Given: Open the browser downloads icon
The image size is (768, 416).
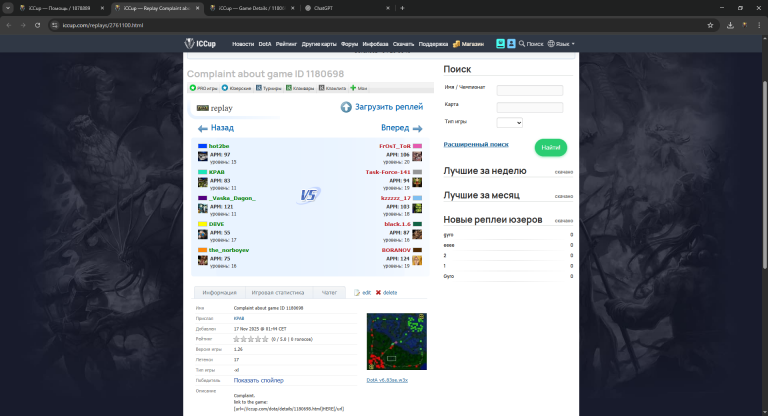Looking at the screenshot, I should point(730,25).
